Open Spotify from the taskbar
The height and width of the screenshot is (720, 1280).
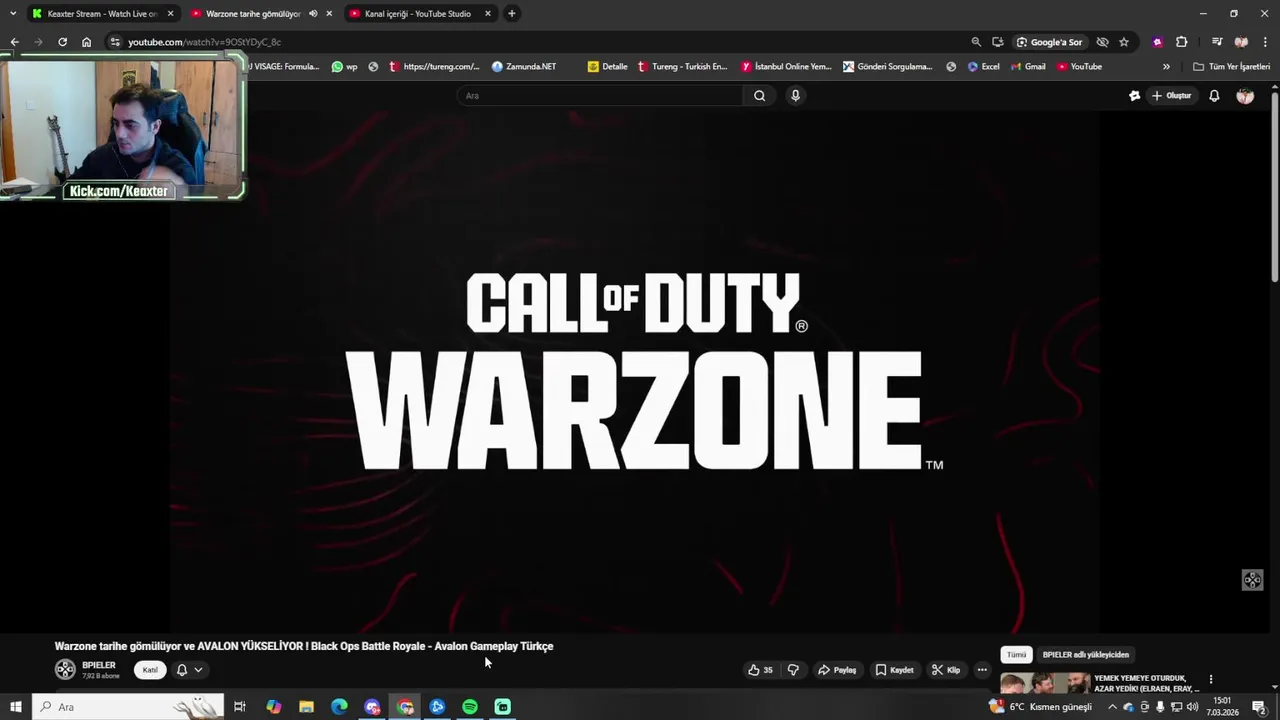coord(470,707)
